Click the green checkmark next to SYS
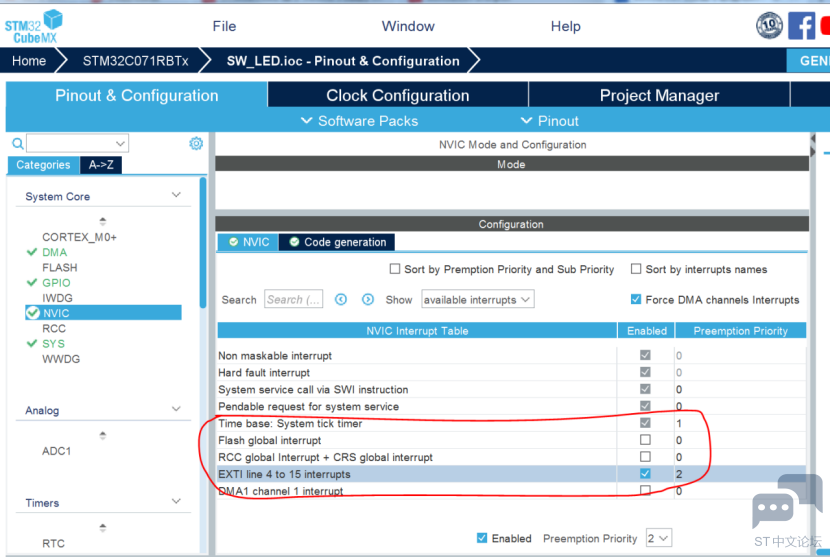831x557 pixels. pyautogui.click(x=32, y=343)
